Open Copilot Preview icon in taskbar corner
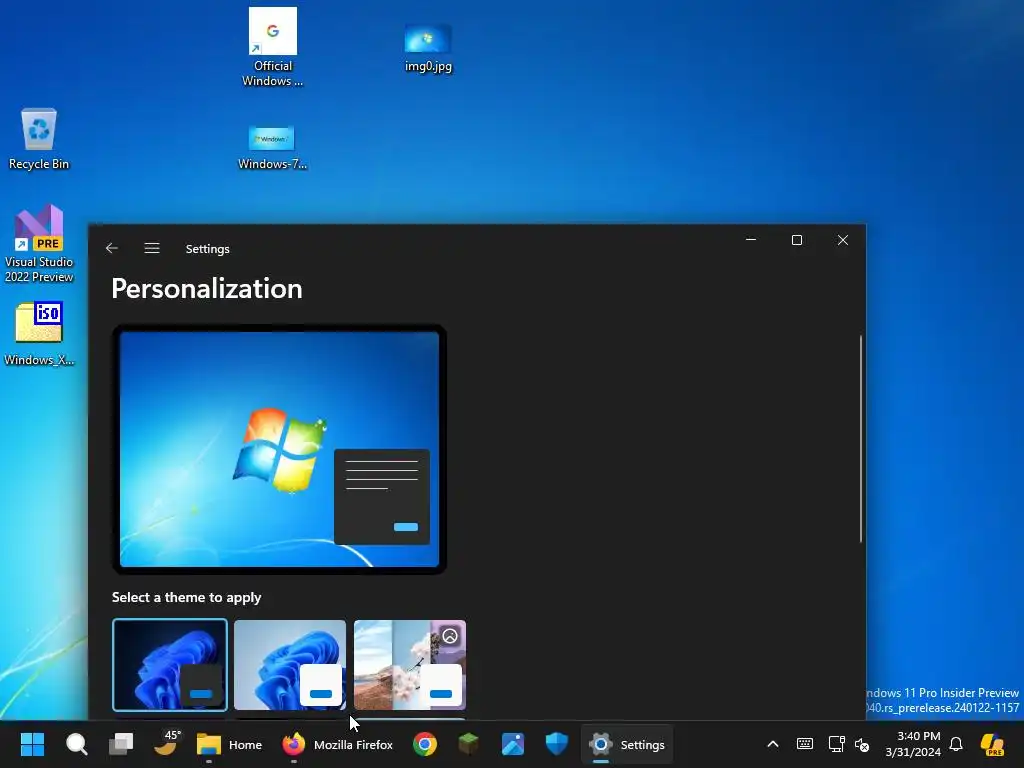The image size is (1024, 768). (993, 744)
